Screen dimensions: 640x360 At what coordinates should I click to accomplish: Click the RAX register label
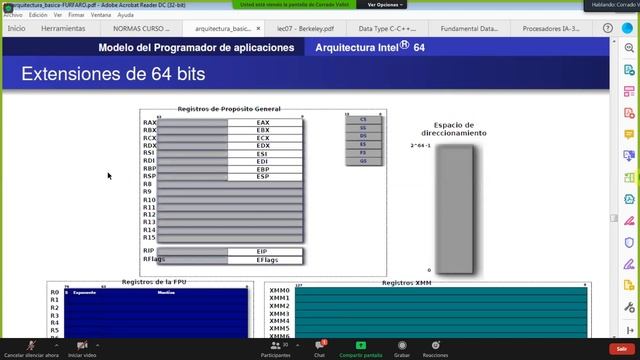149,122
